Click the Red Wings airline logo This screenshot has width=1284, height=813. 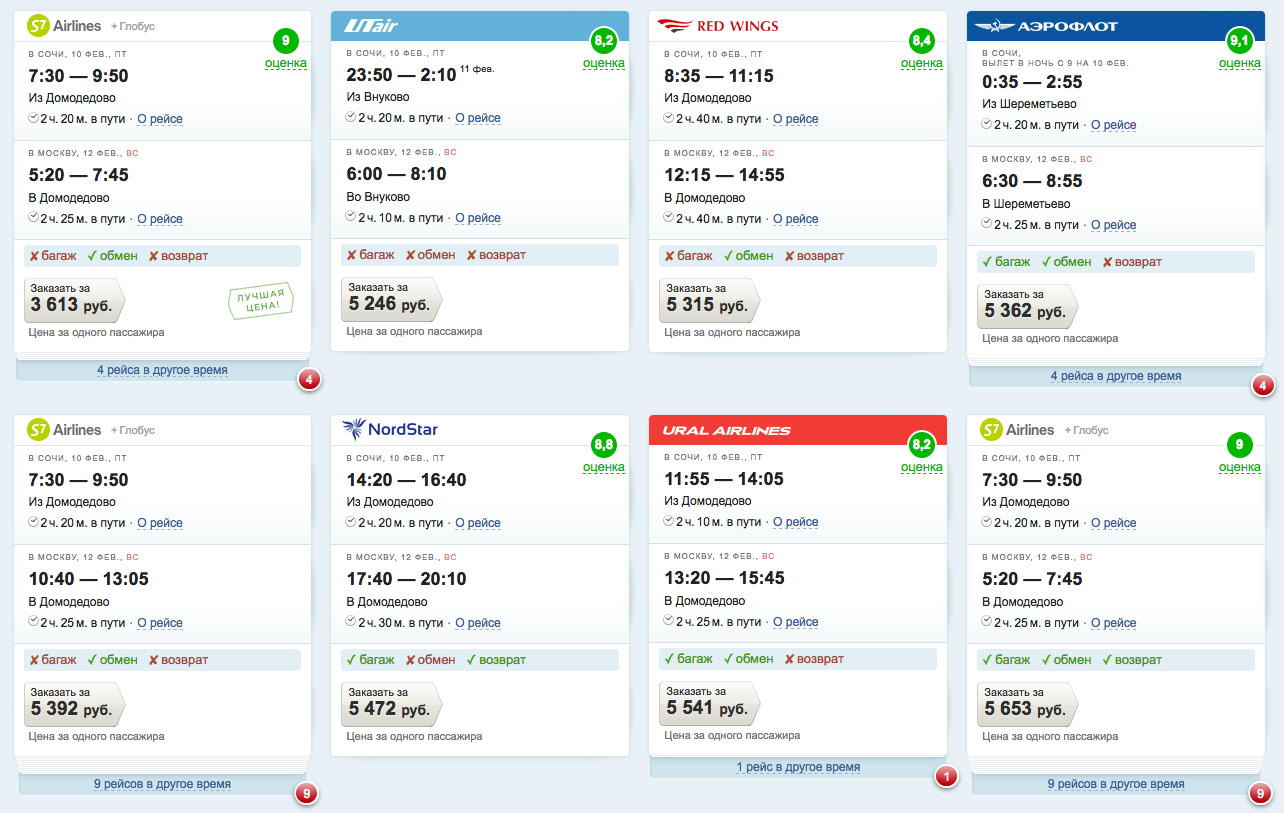(x=717, y=26)
